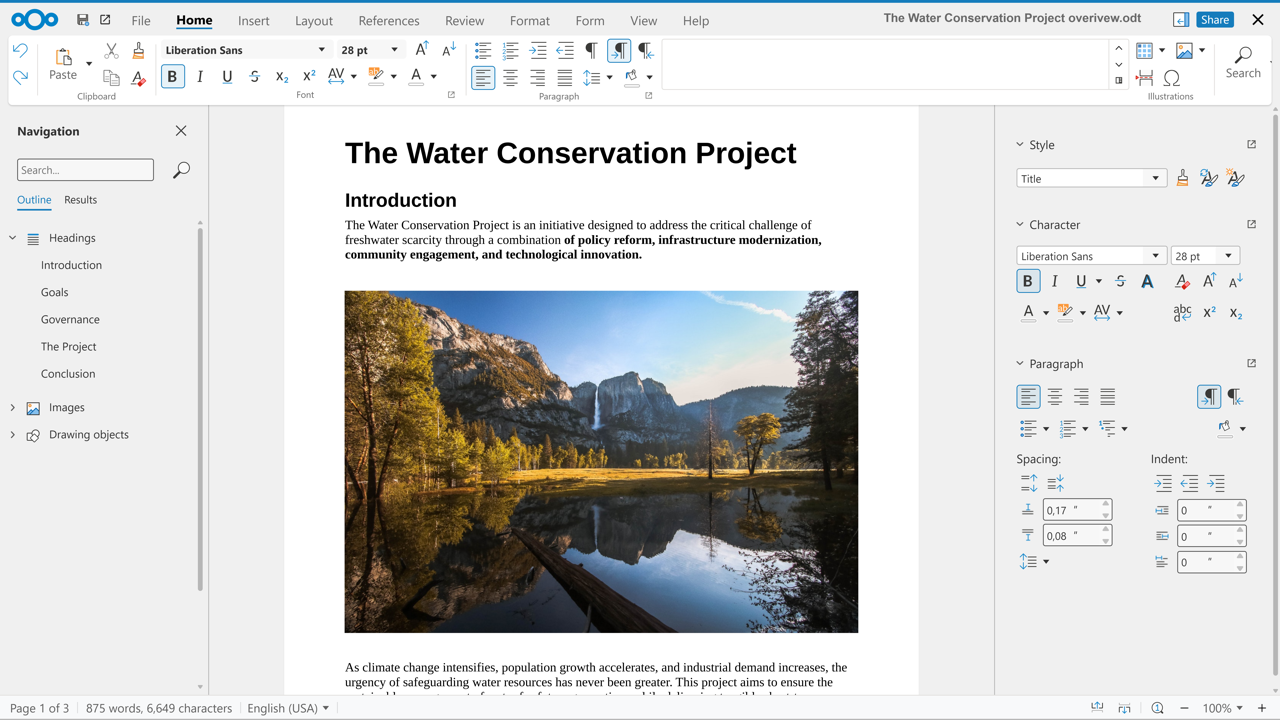
Task: Click the navigation search magnifier icon
Action: tap(181, 171)
